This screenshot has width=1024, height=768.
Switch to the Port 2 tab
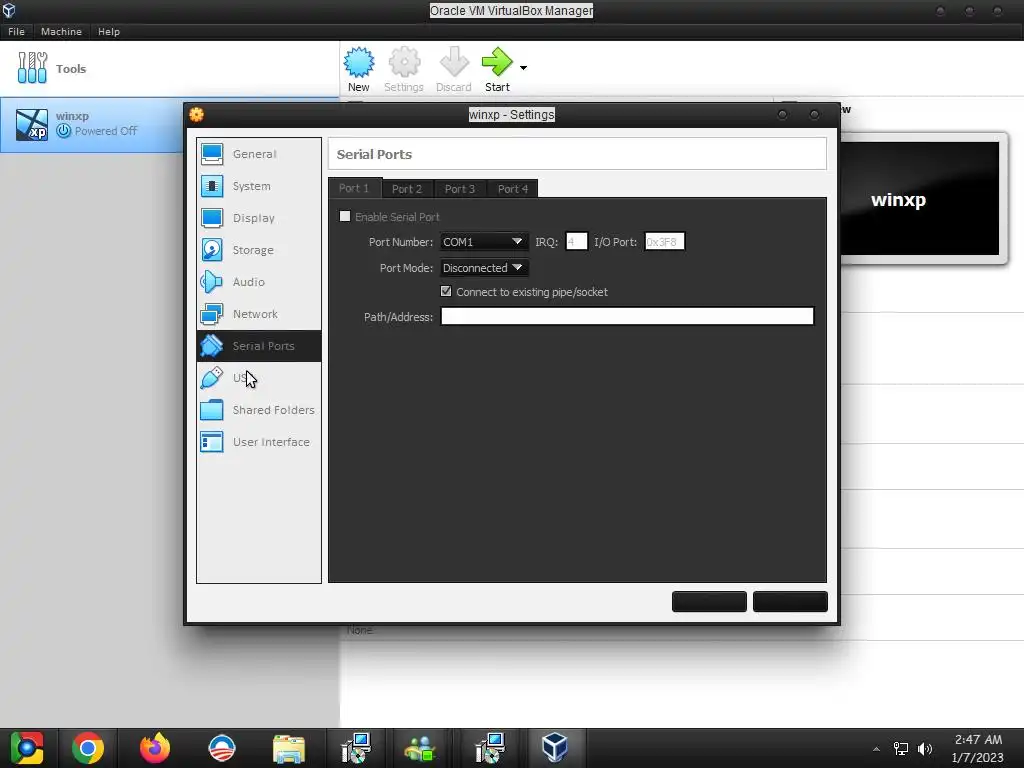pyautogui.click(x=408, y=189)
